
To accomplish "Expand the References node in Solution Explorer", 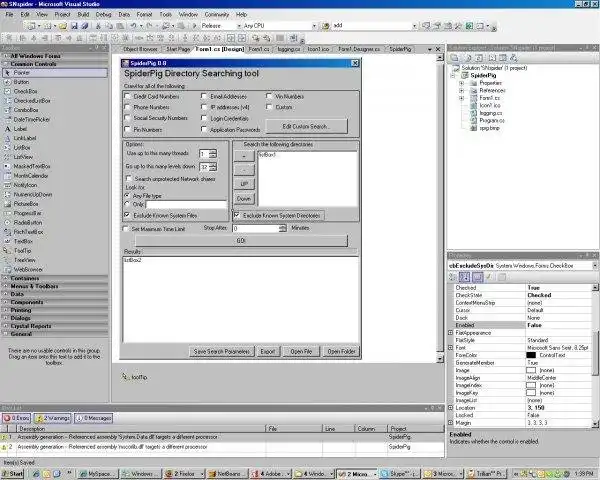I will 461,91.
